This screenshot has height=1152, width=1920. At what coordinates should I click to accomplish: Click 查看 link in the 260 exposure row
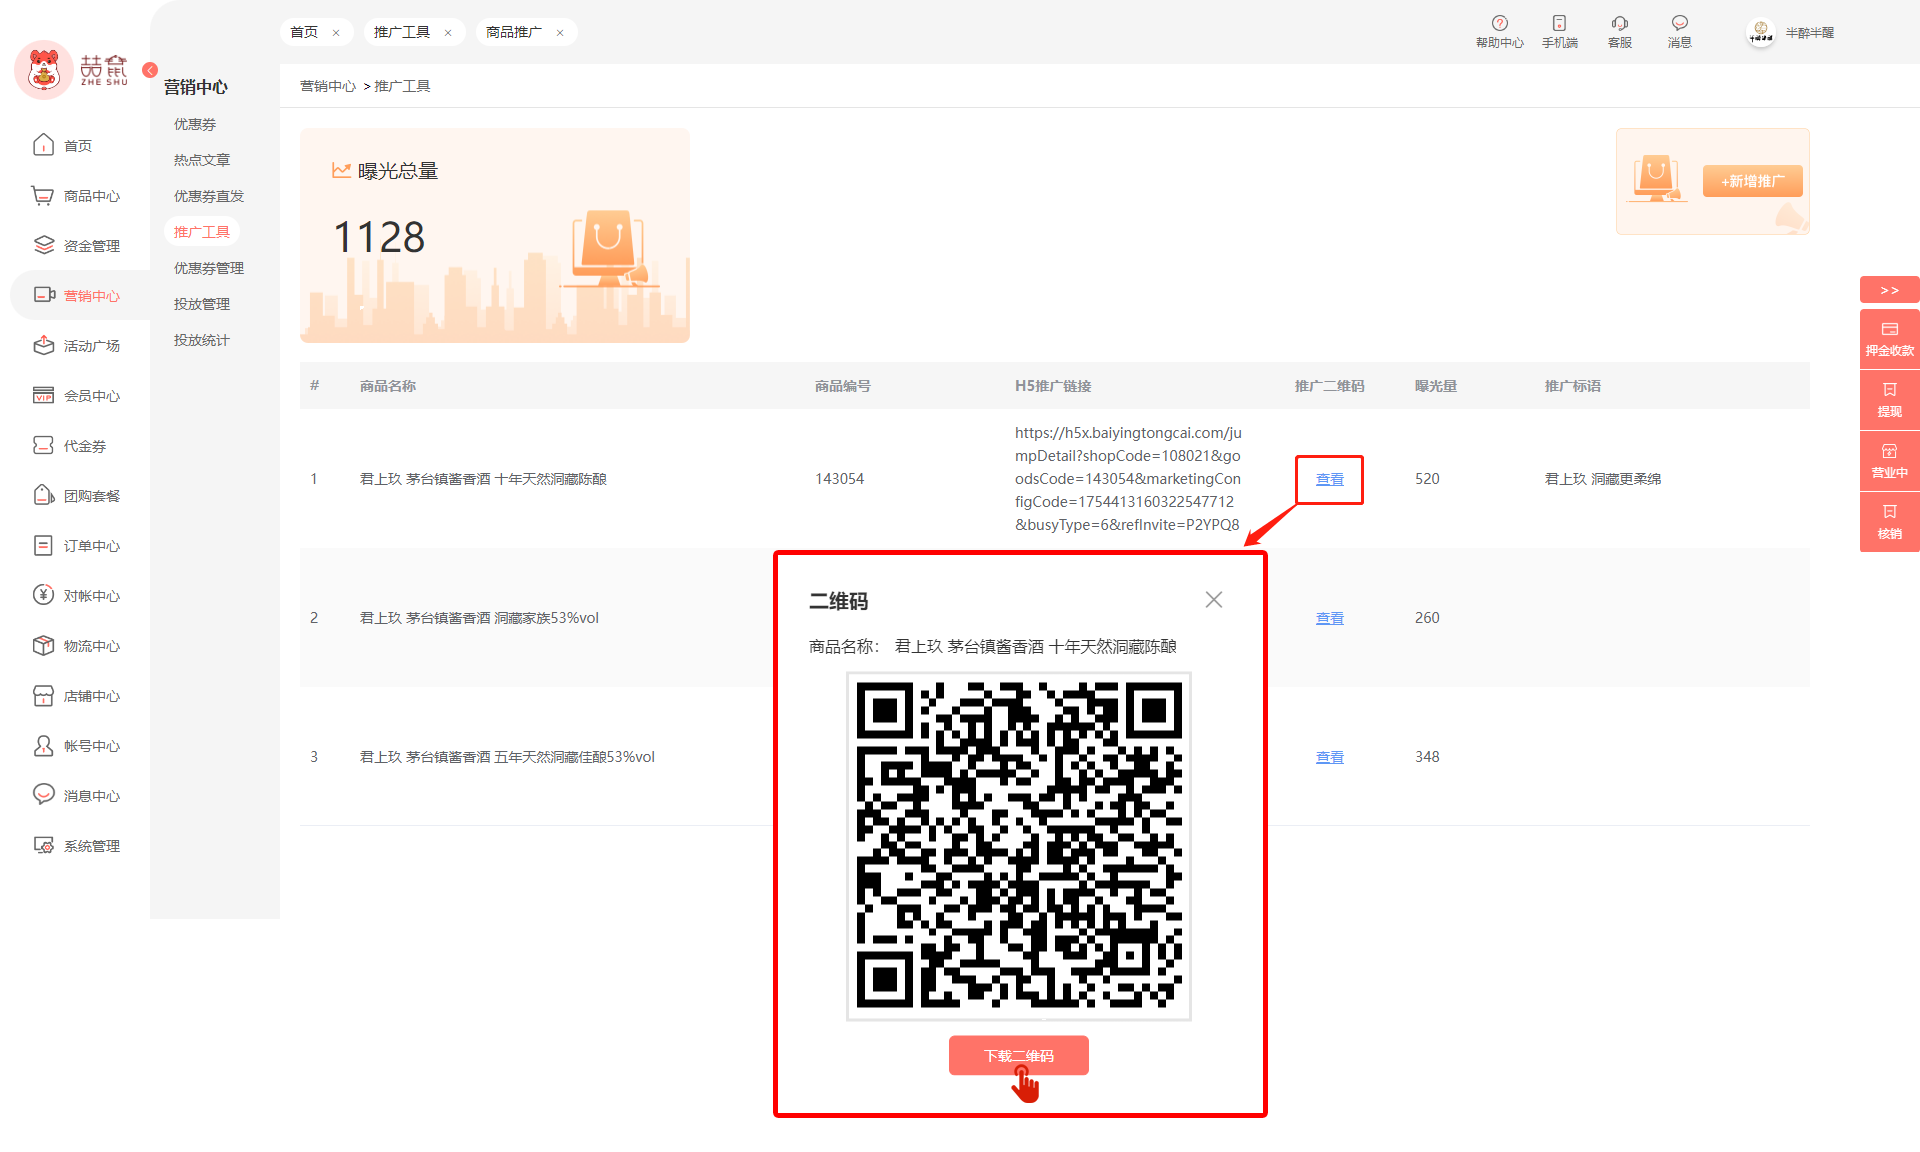click(1329, 619)
